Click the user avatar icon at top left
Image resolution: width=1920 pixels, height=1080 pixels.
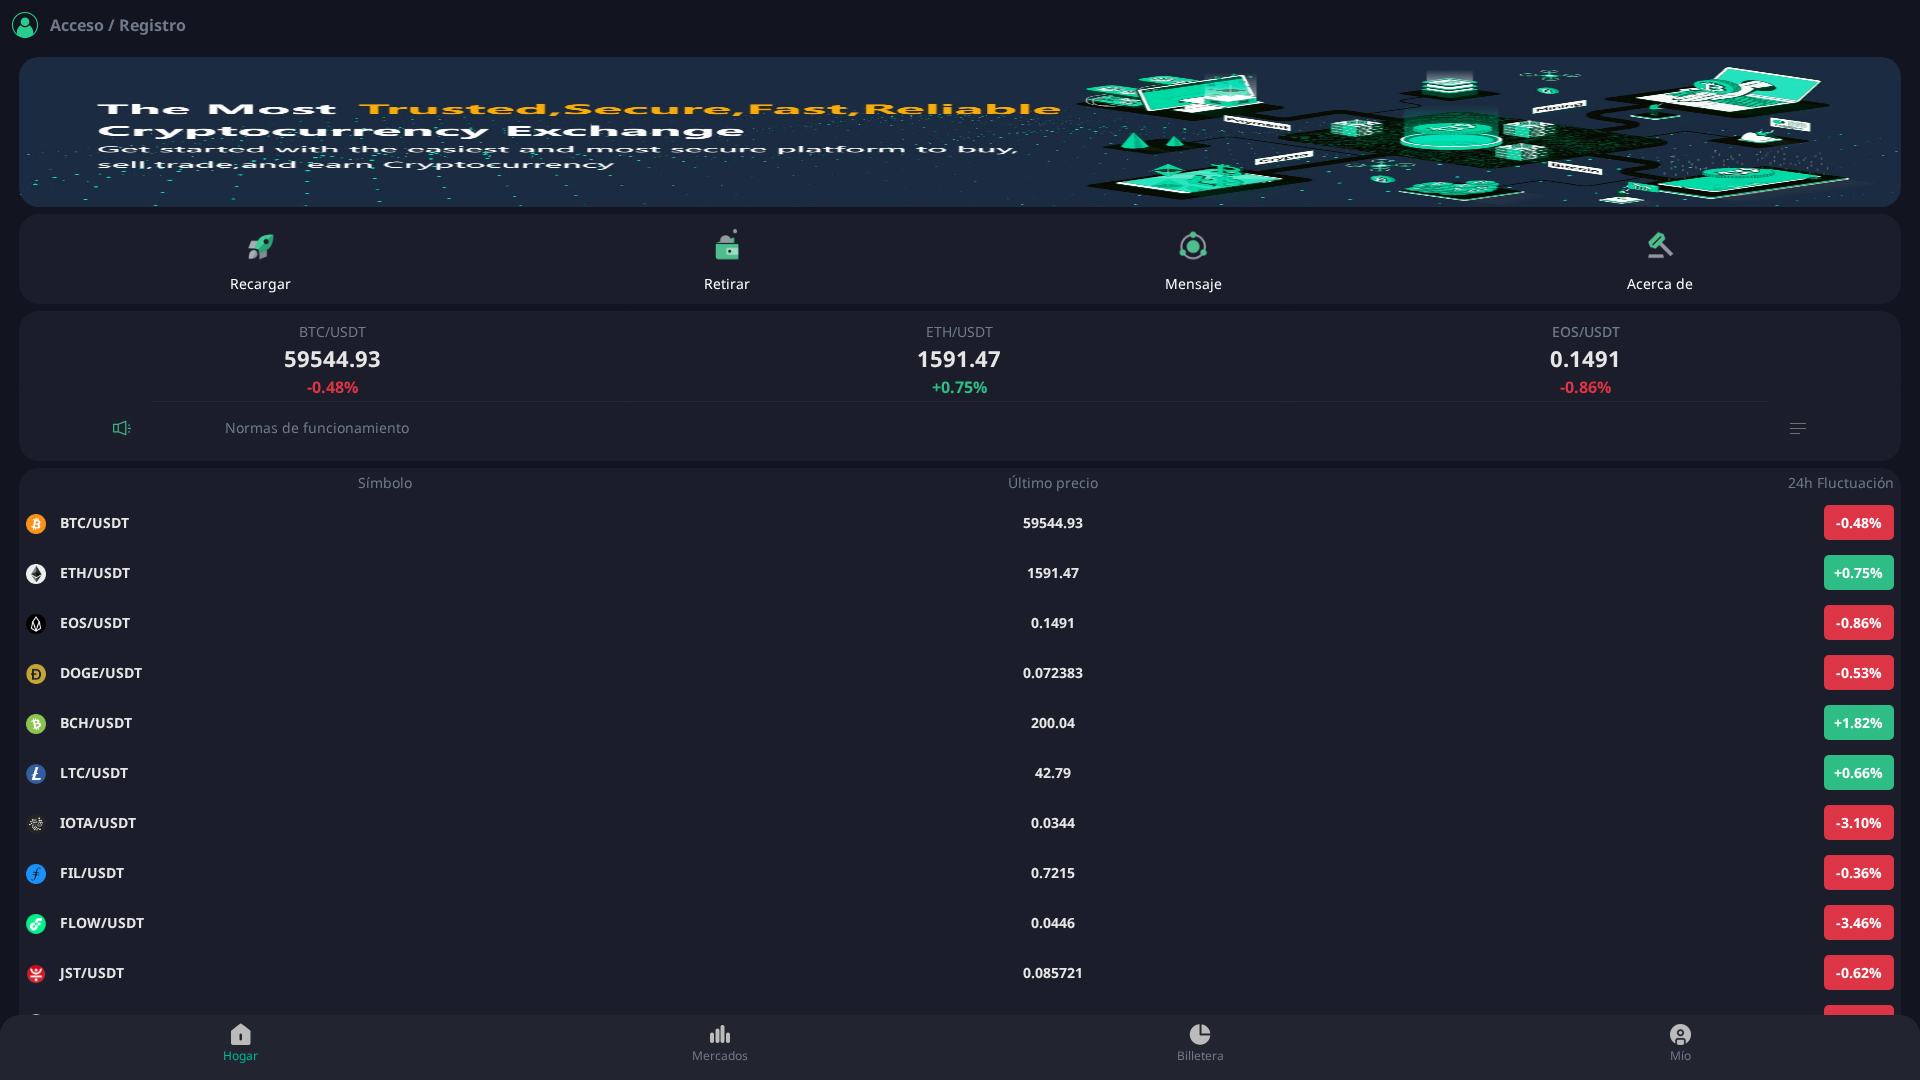(x=25, y=25)
